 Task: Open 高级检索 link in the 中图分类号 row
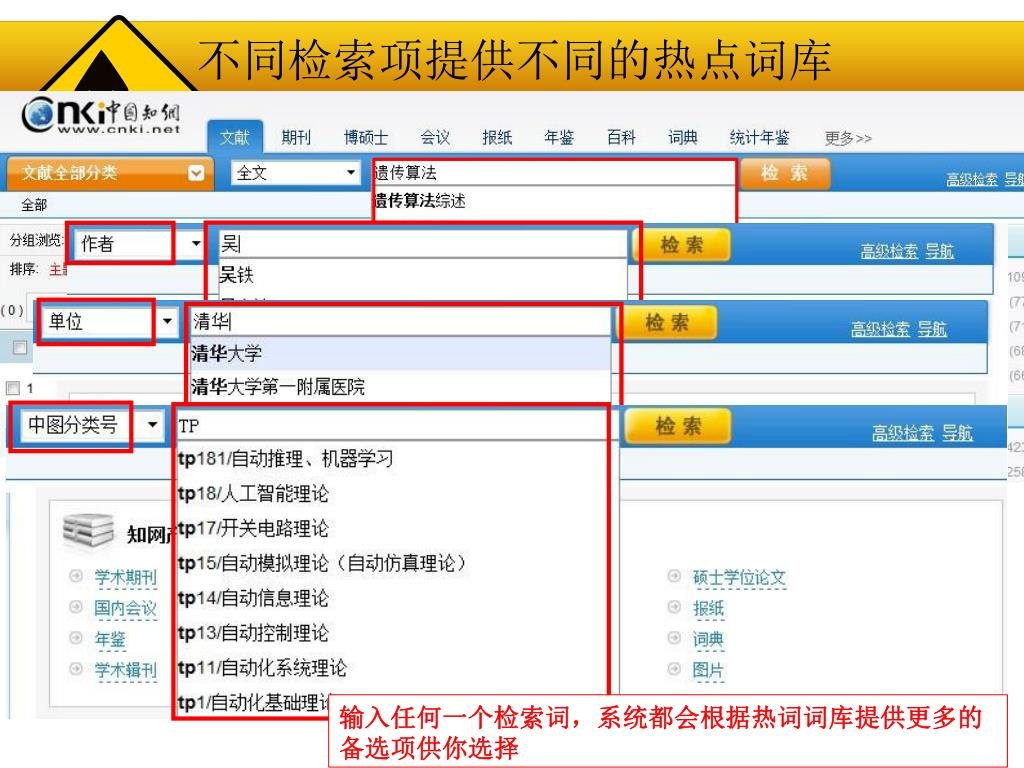click(x=903, y=432)
